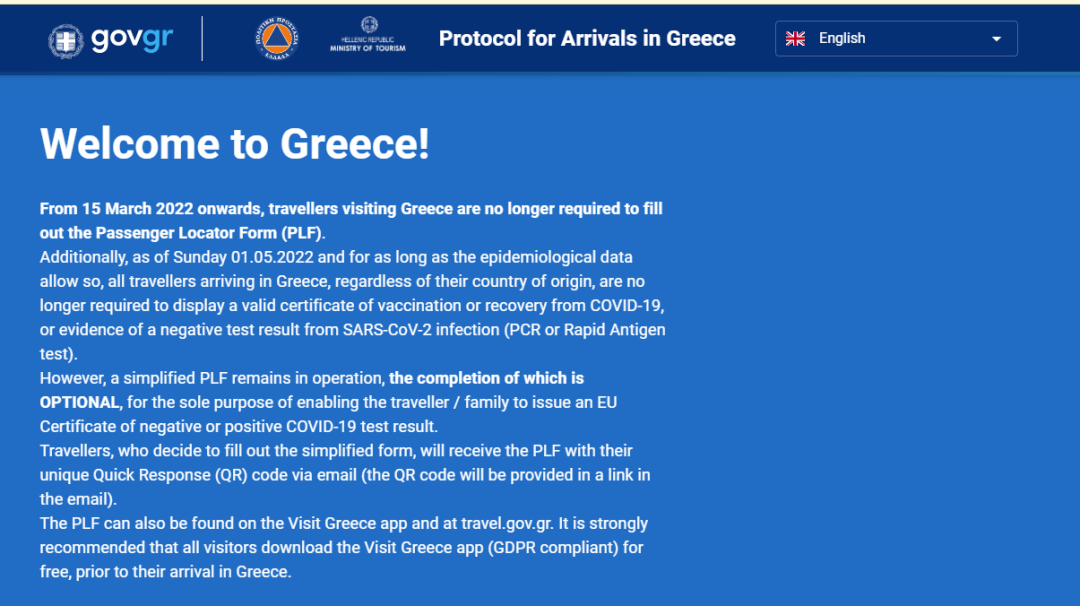The width and height of the screenshot is (1080, 606).
Task: Click the English label in language selector
Action: tap(842, 39)
